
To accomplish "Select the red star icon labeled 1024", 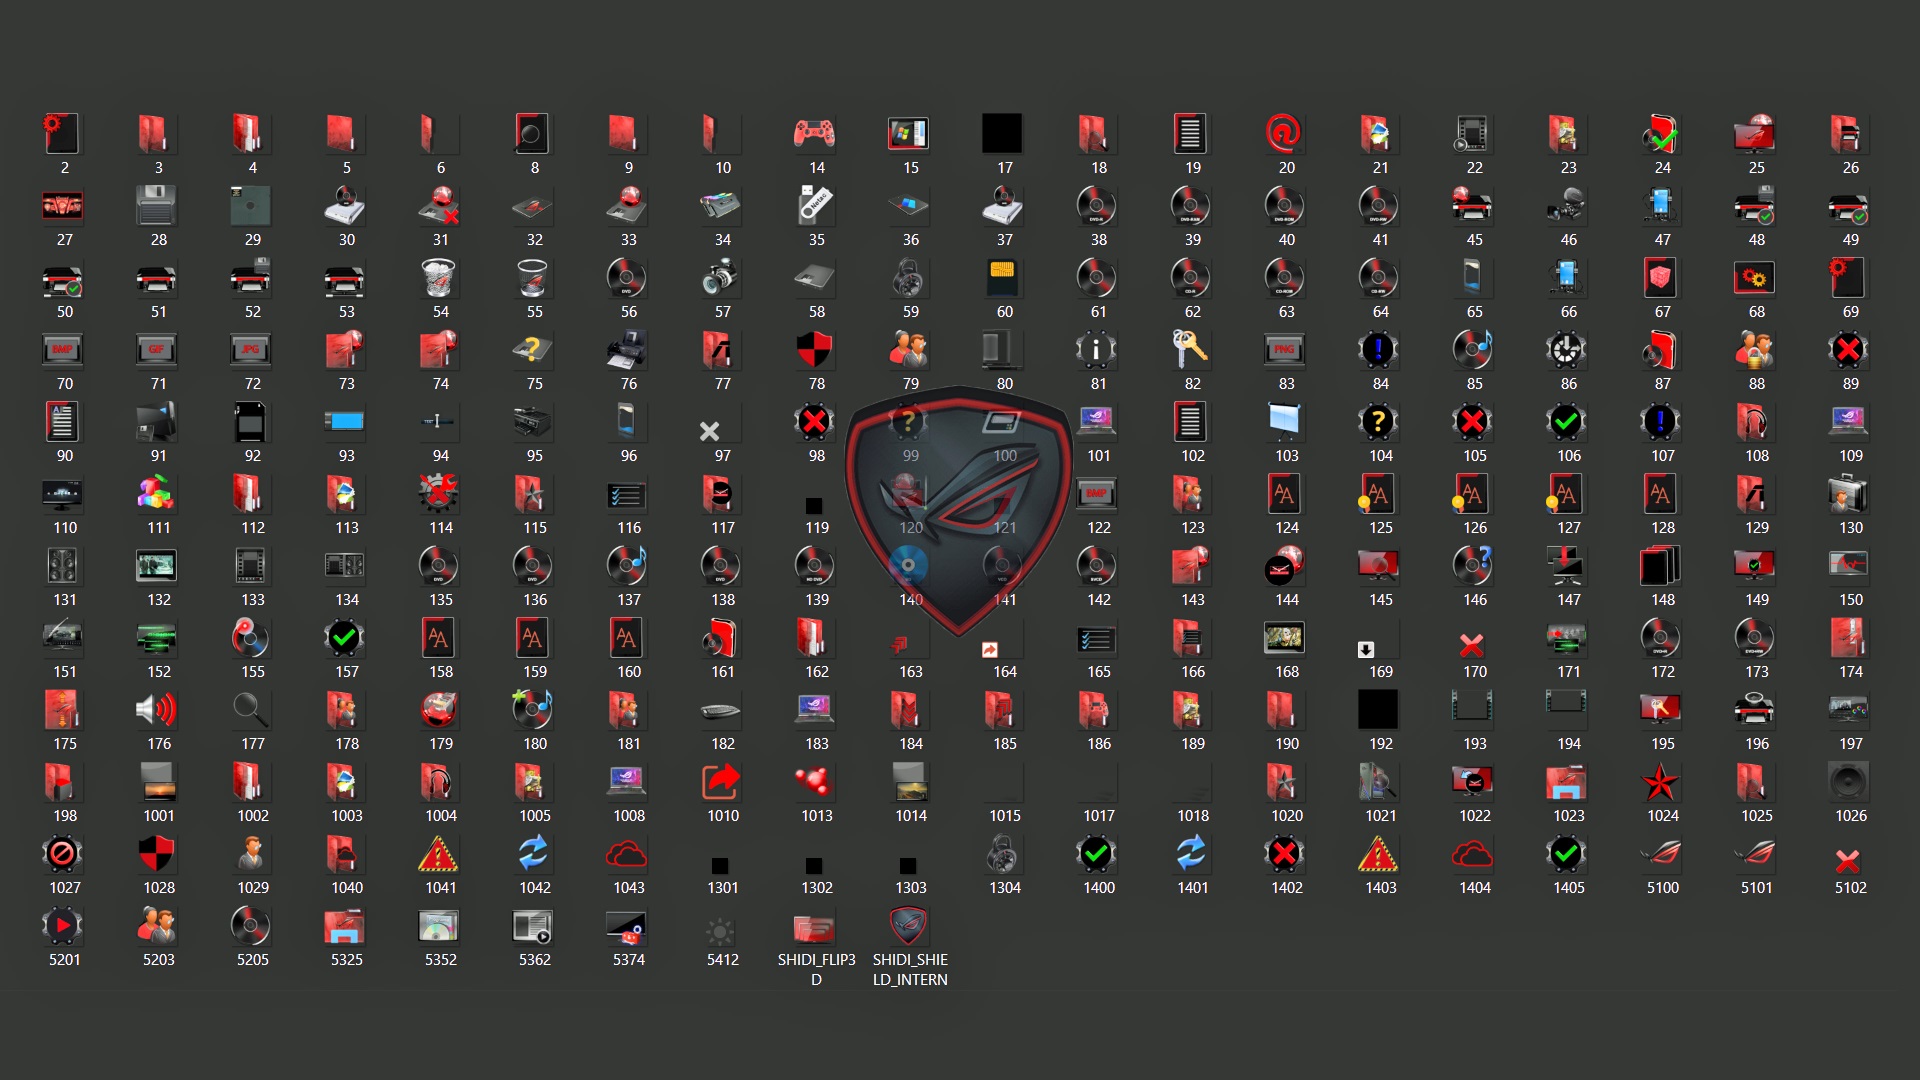I will [x=1661, y=781].
